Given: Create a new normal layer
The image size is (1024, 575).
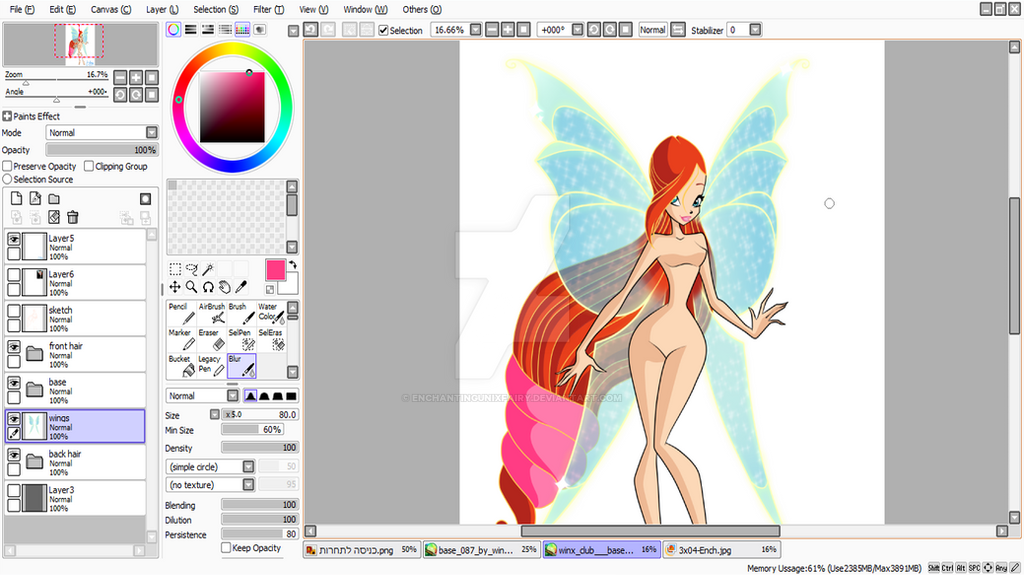Looking at the screenshot, I should pyautogui.click(x=16, y=199).
